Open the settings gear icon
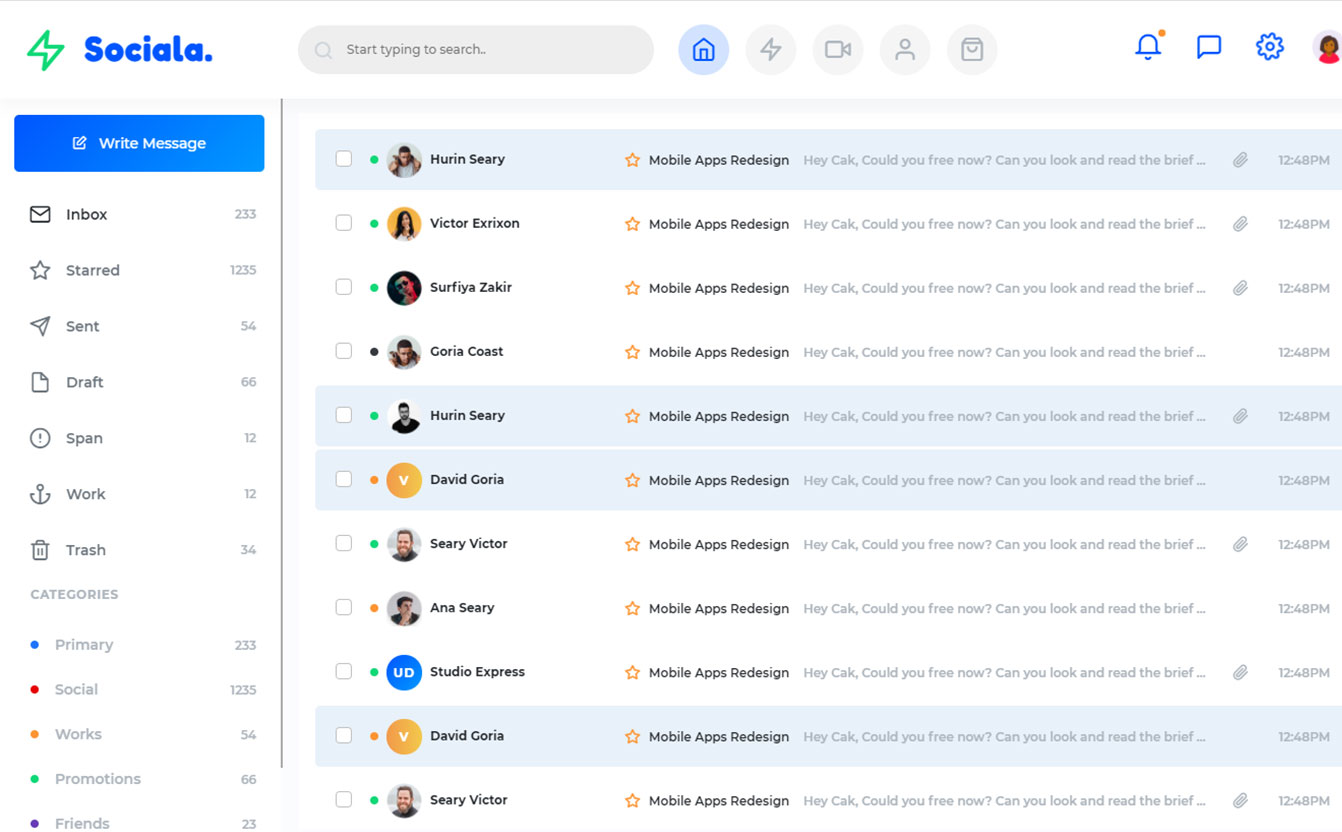This screenshot has height=832, width=1342. [x=1269, y=47]
